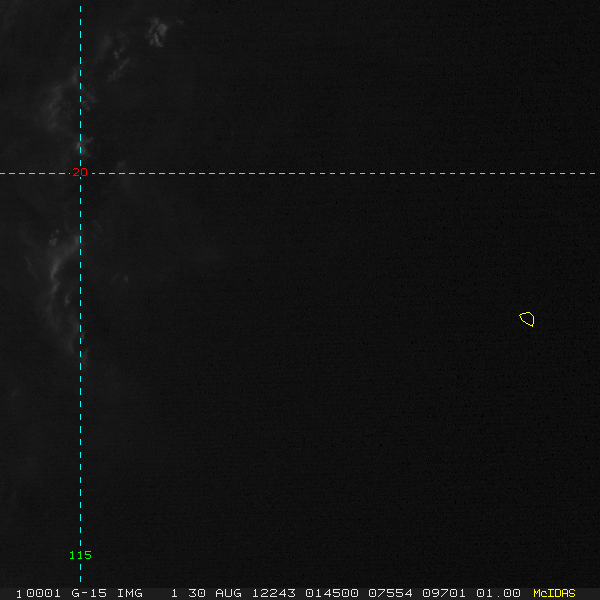Click the IMG text in status bar

[129, 593]
